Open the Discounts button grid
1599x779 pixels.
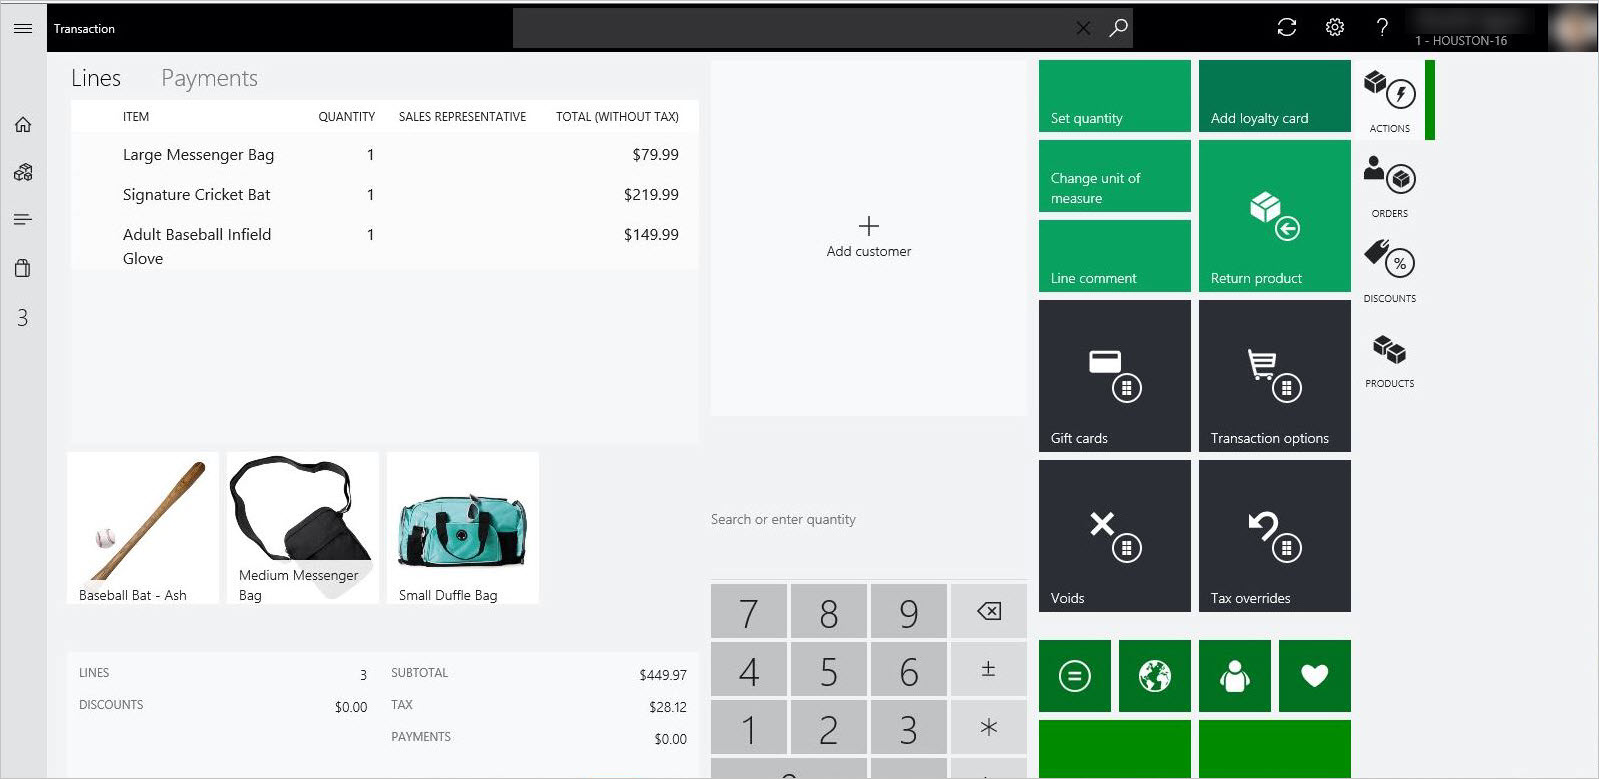click(1390, 271)
